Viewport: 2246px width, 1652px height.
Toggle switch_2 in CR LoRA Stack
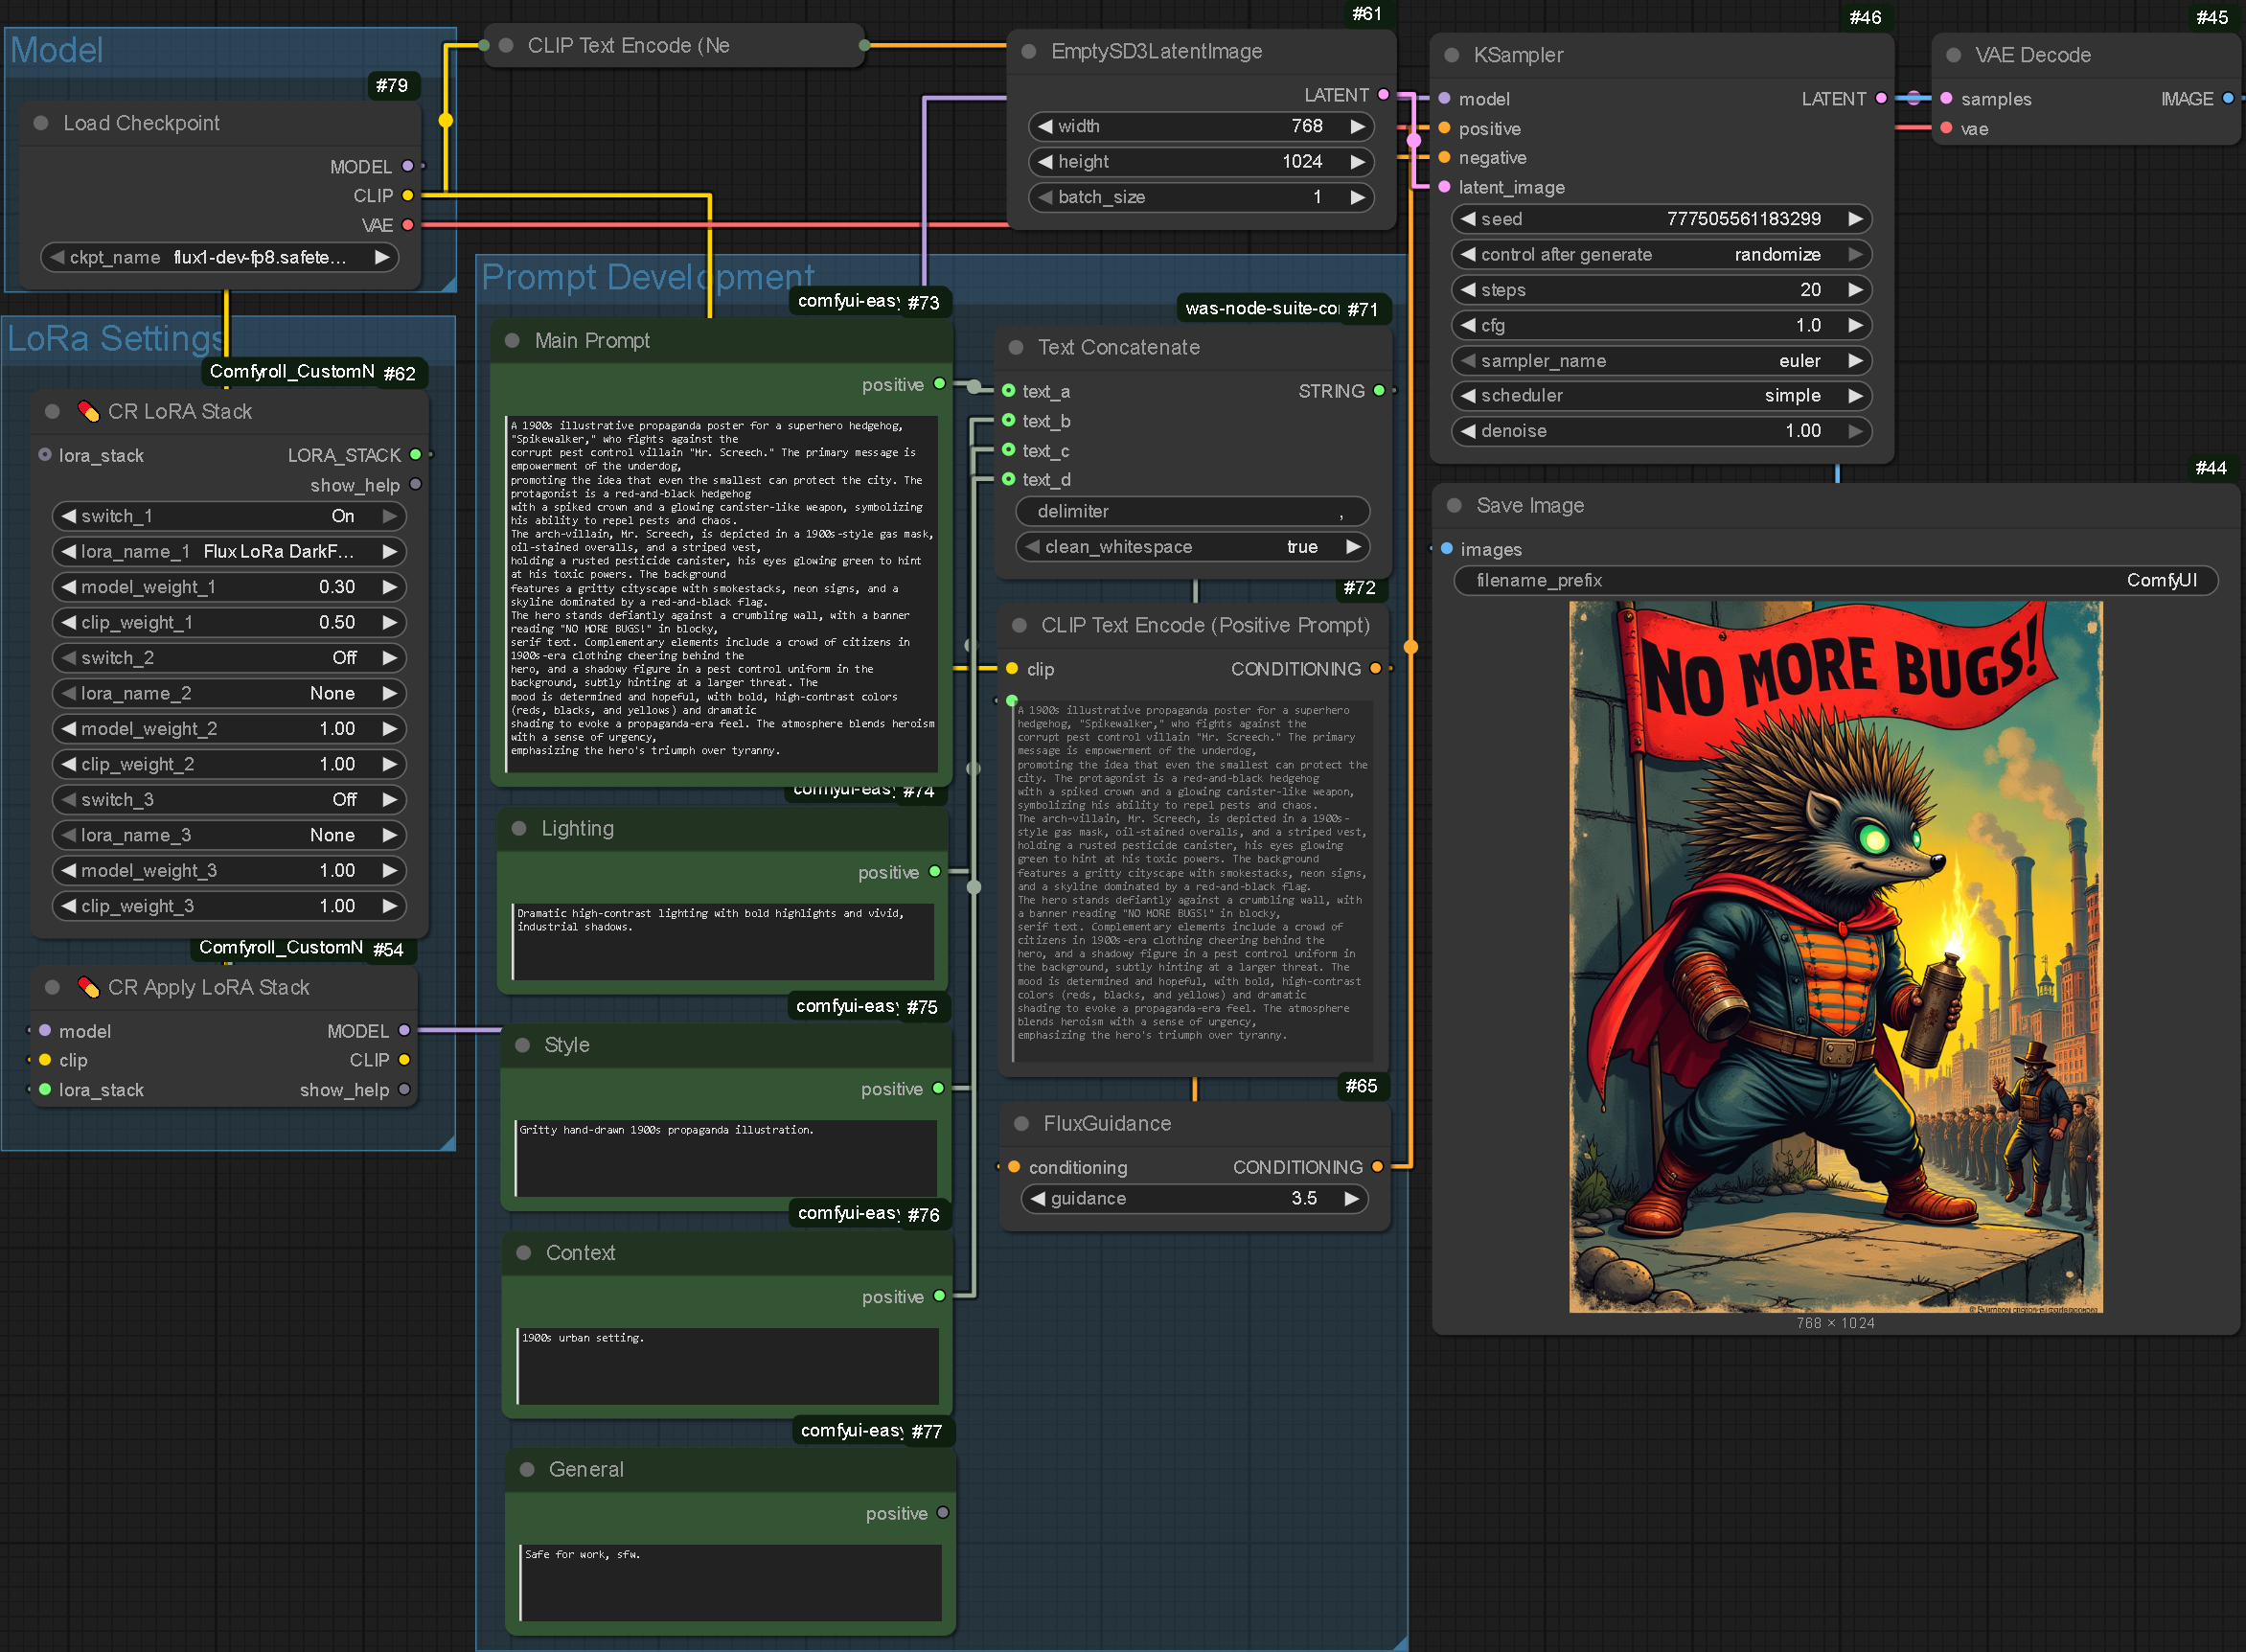[229, 658]
